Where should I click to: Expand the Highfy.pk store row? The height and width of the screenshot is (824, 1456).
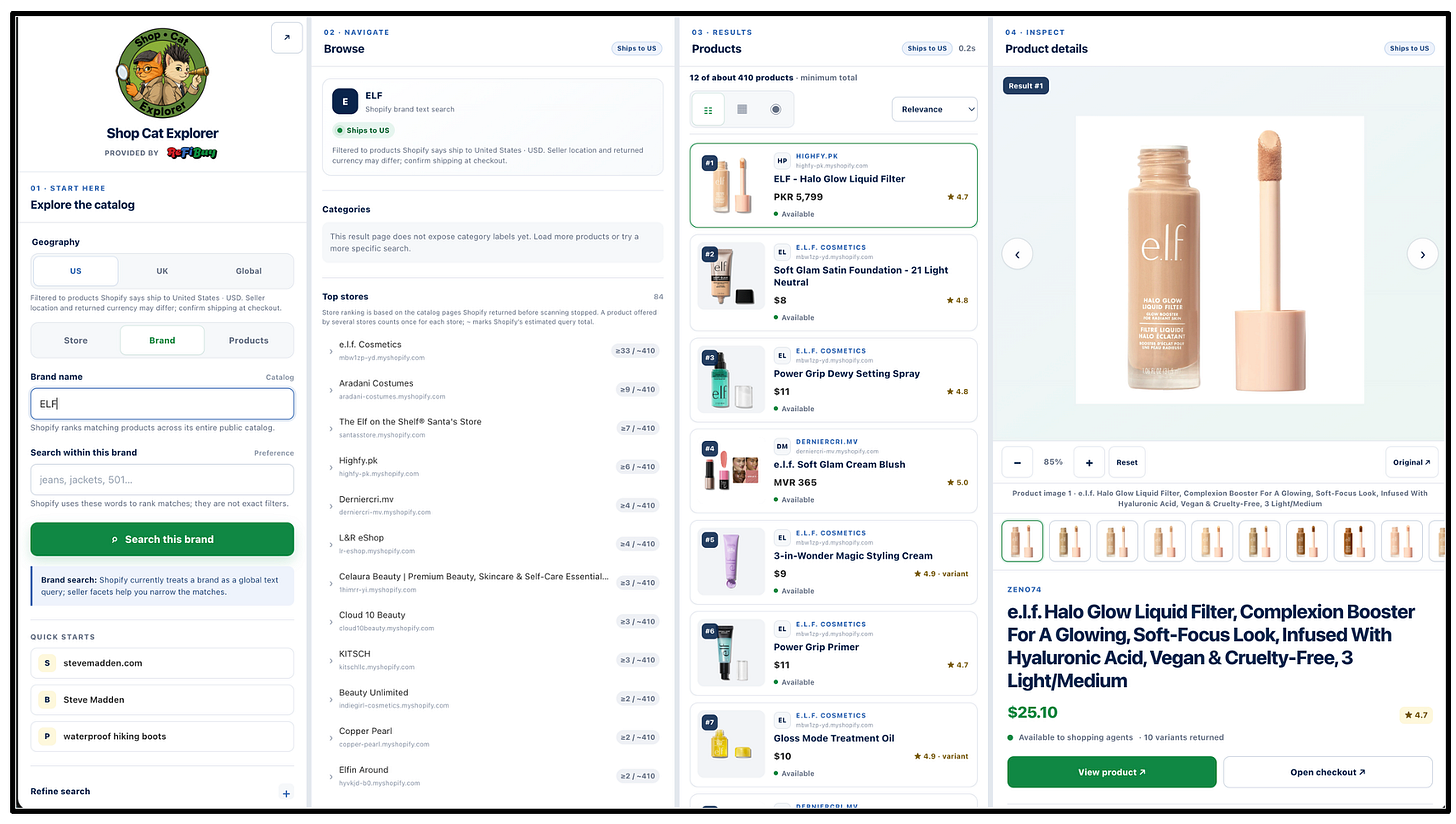pyautogui.click(x=493, y=466)
